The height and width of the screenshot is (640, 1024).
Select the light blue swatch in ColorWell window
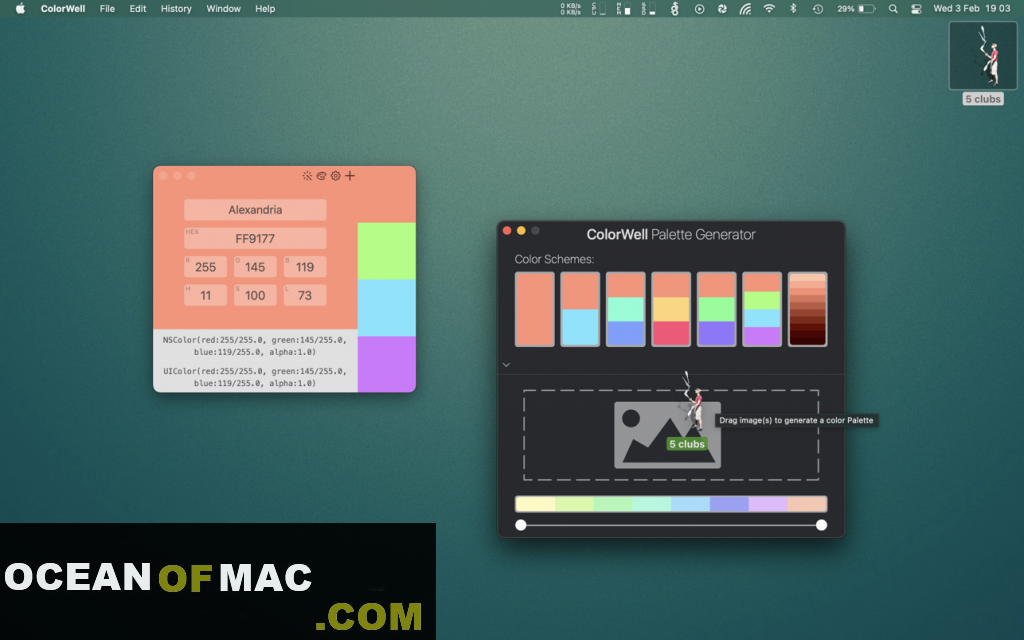pyautogui.click(x=387, y=308)
